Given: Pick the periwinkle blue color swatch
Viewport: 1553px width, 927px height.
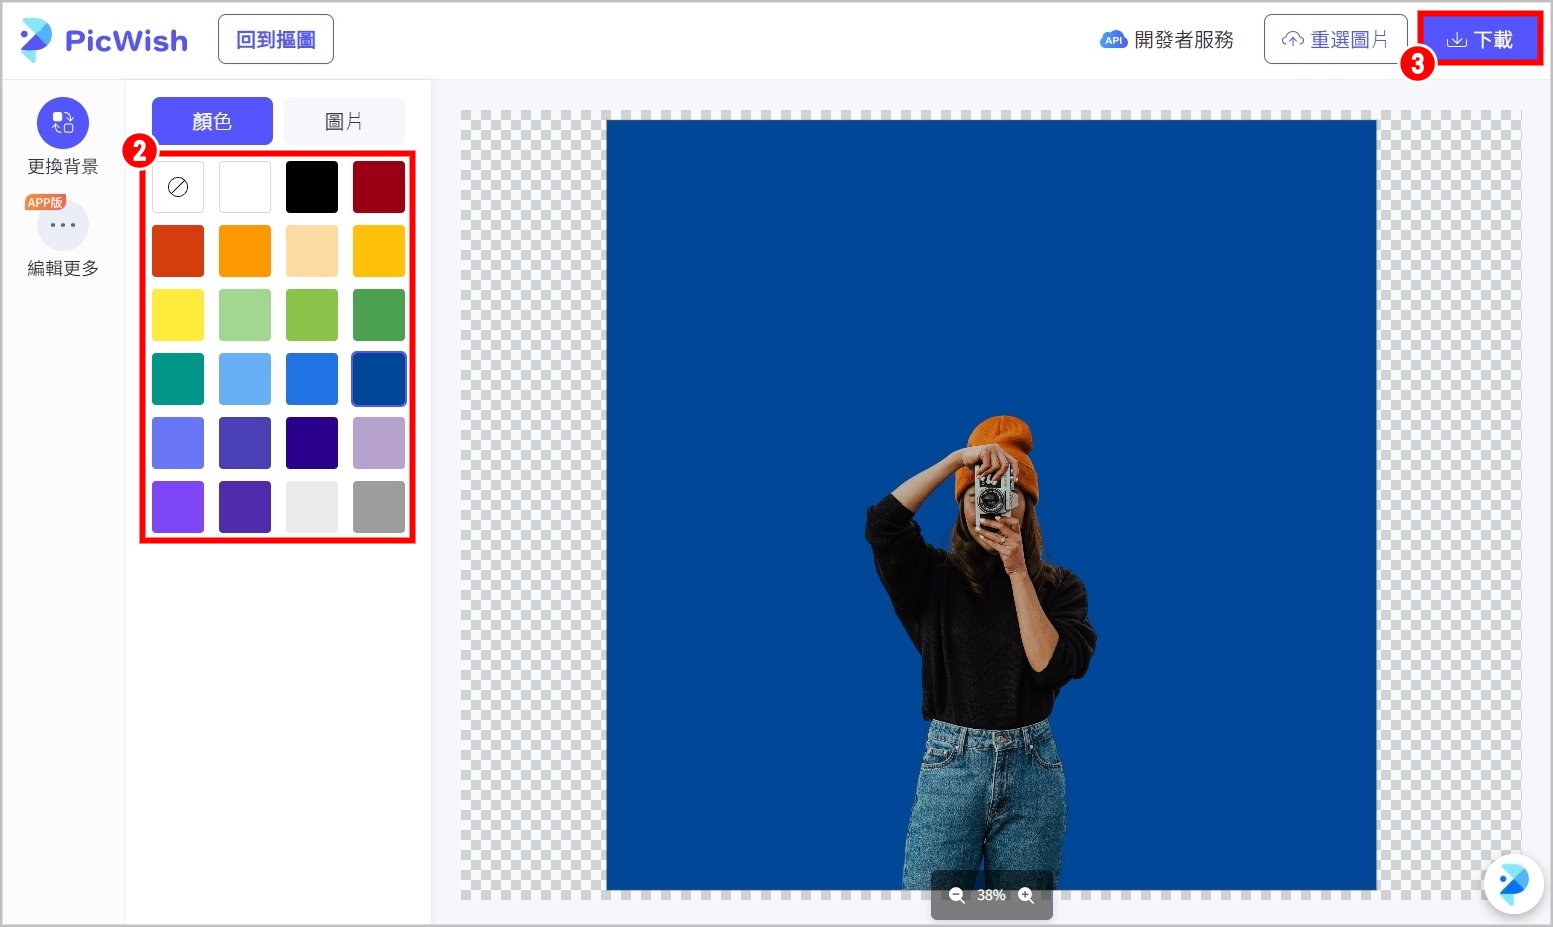Looking at the screenshot, I should 178,443.
